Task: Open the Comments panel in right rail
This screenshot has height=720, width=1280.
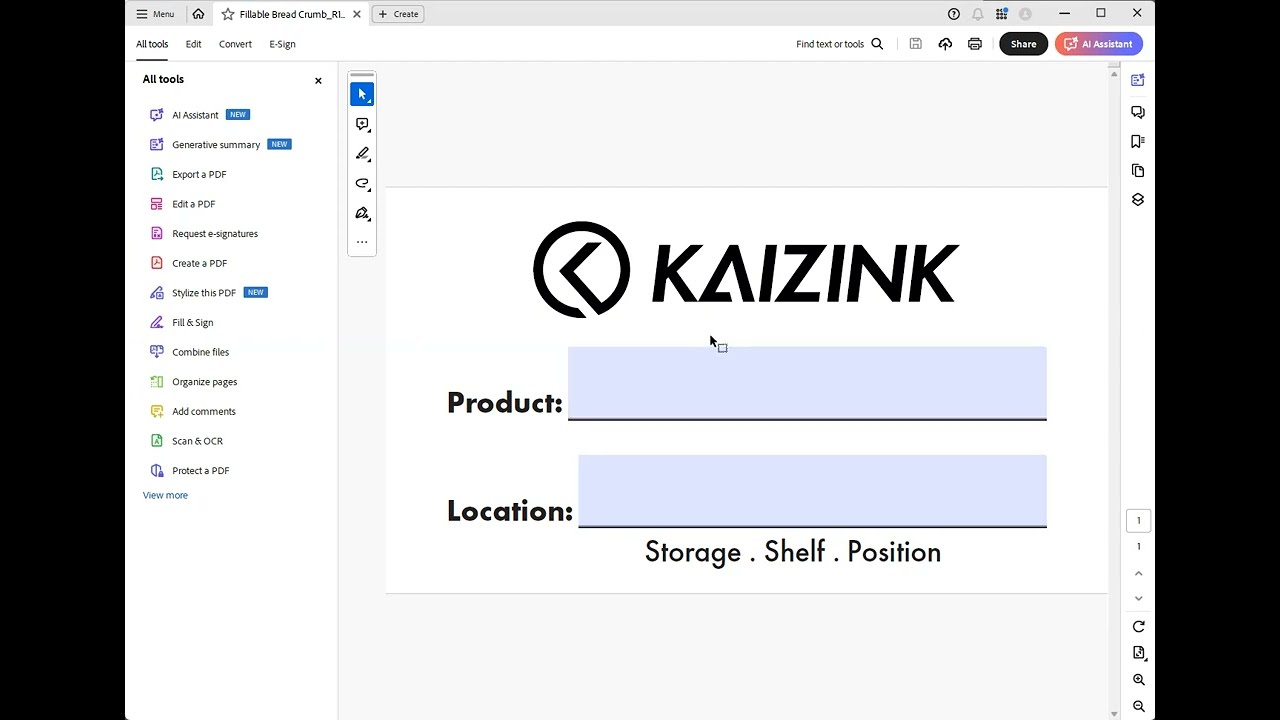Action: 1138,112
